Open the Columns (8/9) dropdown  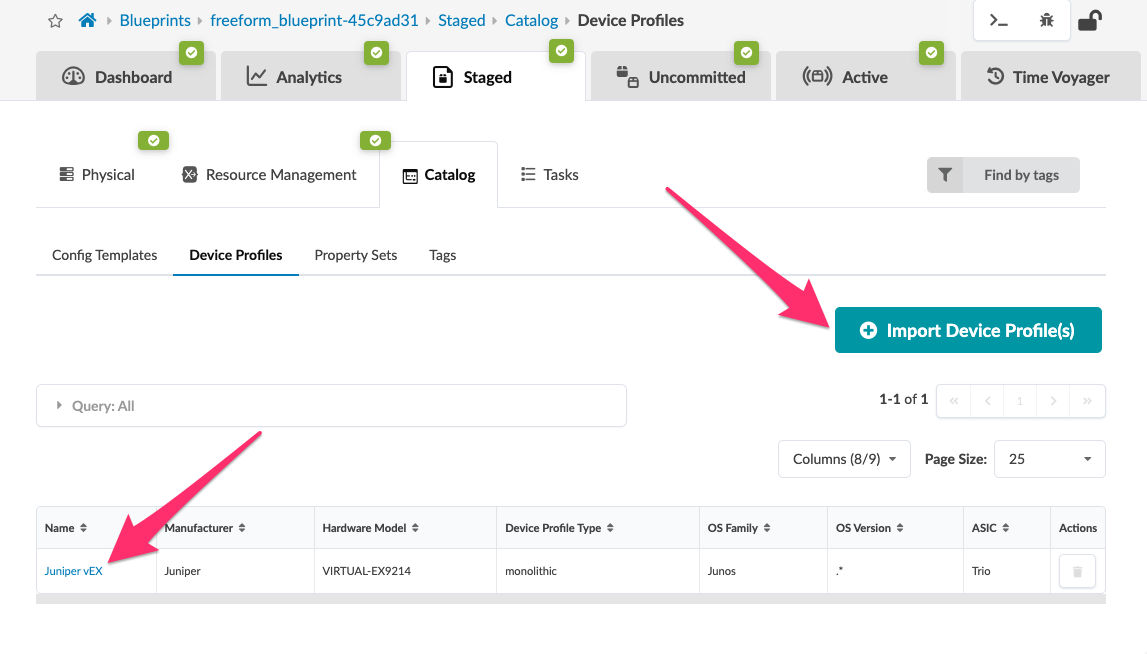[844, 459]
